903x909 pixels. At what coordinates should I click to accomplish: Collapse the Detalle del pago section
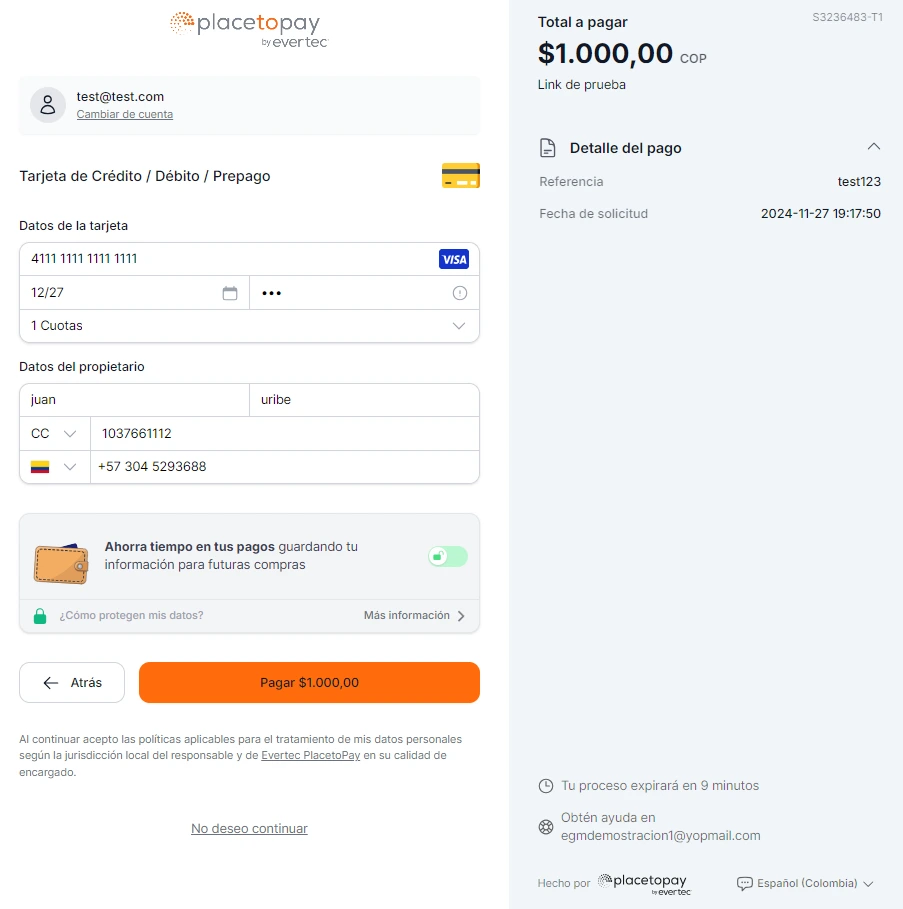[x=873, y=147]
